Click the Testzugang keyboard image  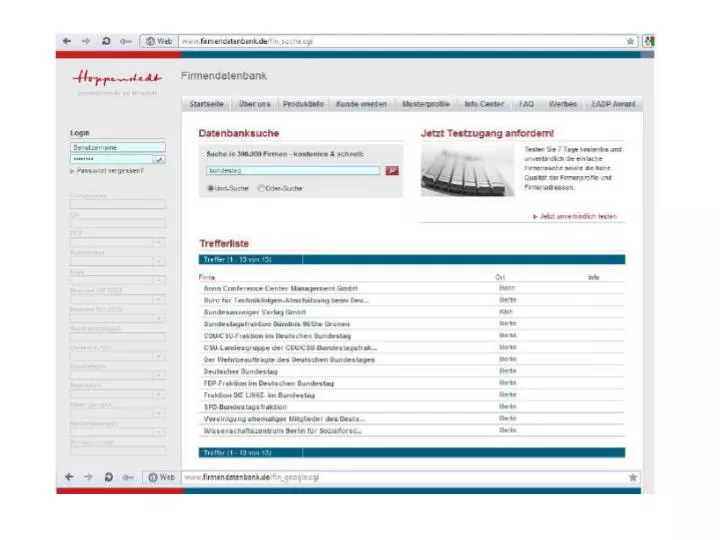click(467, 170)
